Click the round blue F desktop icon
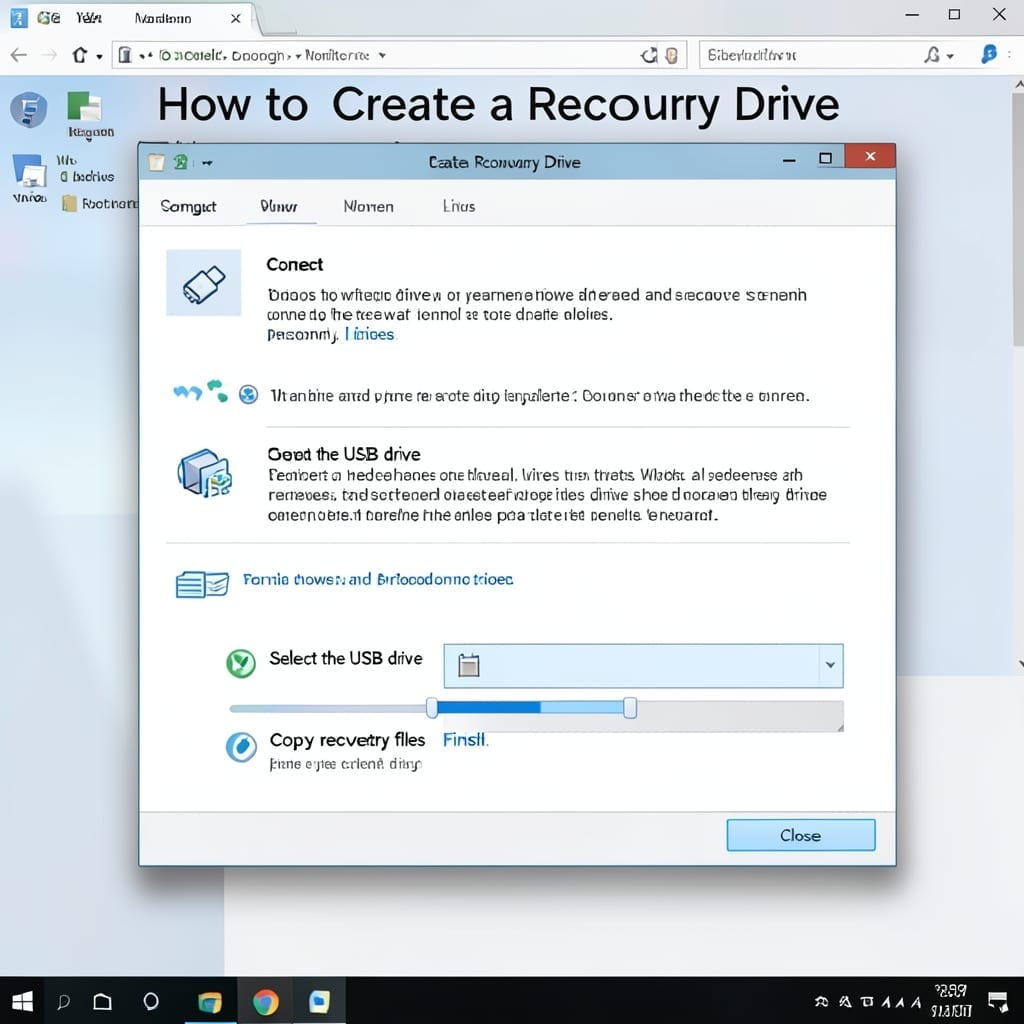 pos(29,109)
